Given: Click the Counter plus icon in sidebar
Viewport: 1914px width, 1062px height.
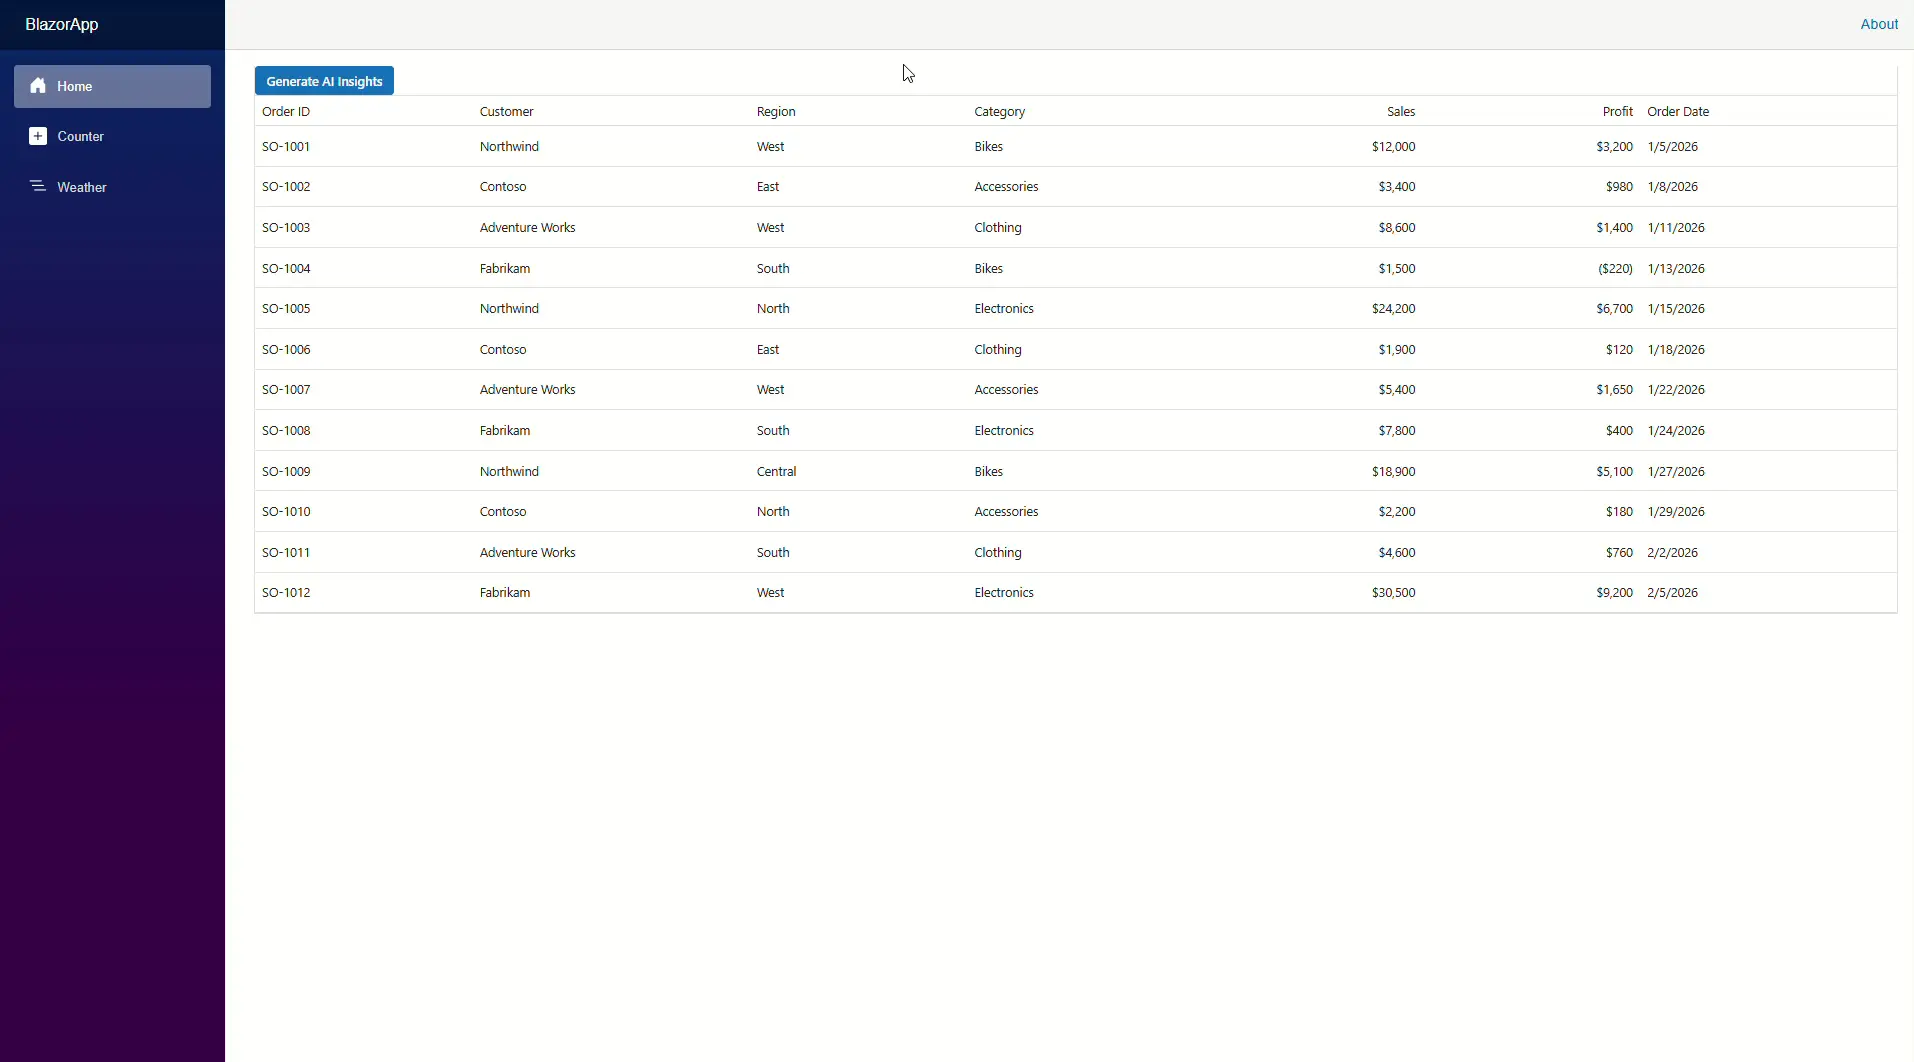Looking at the screenshot, I should pyautogui.click(x=38, y=136).
